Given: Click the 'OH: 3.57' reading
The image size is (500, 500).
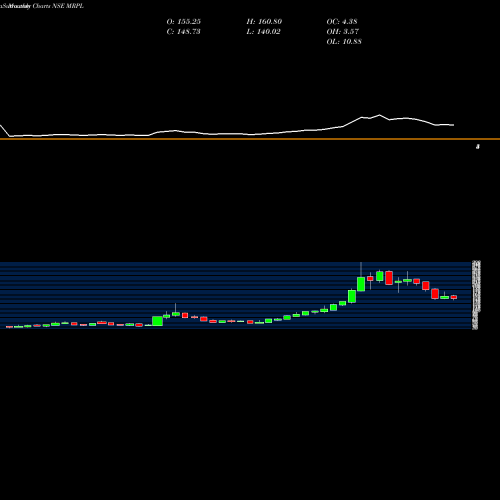Looking at the screenshot, I should 342,31.
